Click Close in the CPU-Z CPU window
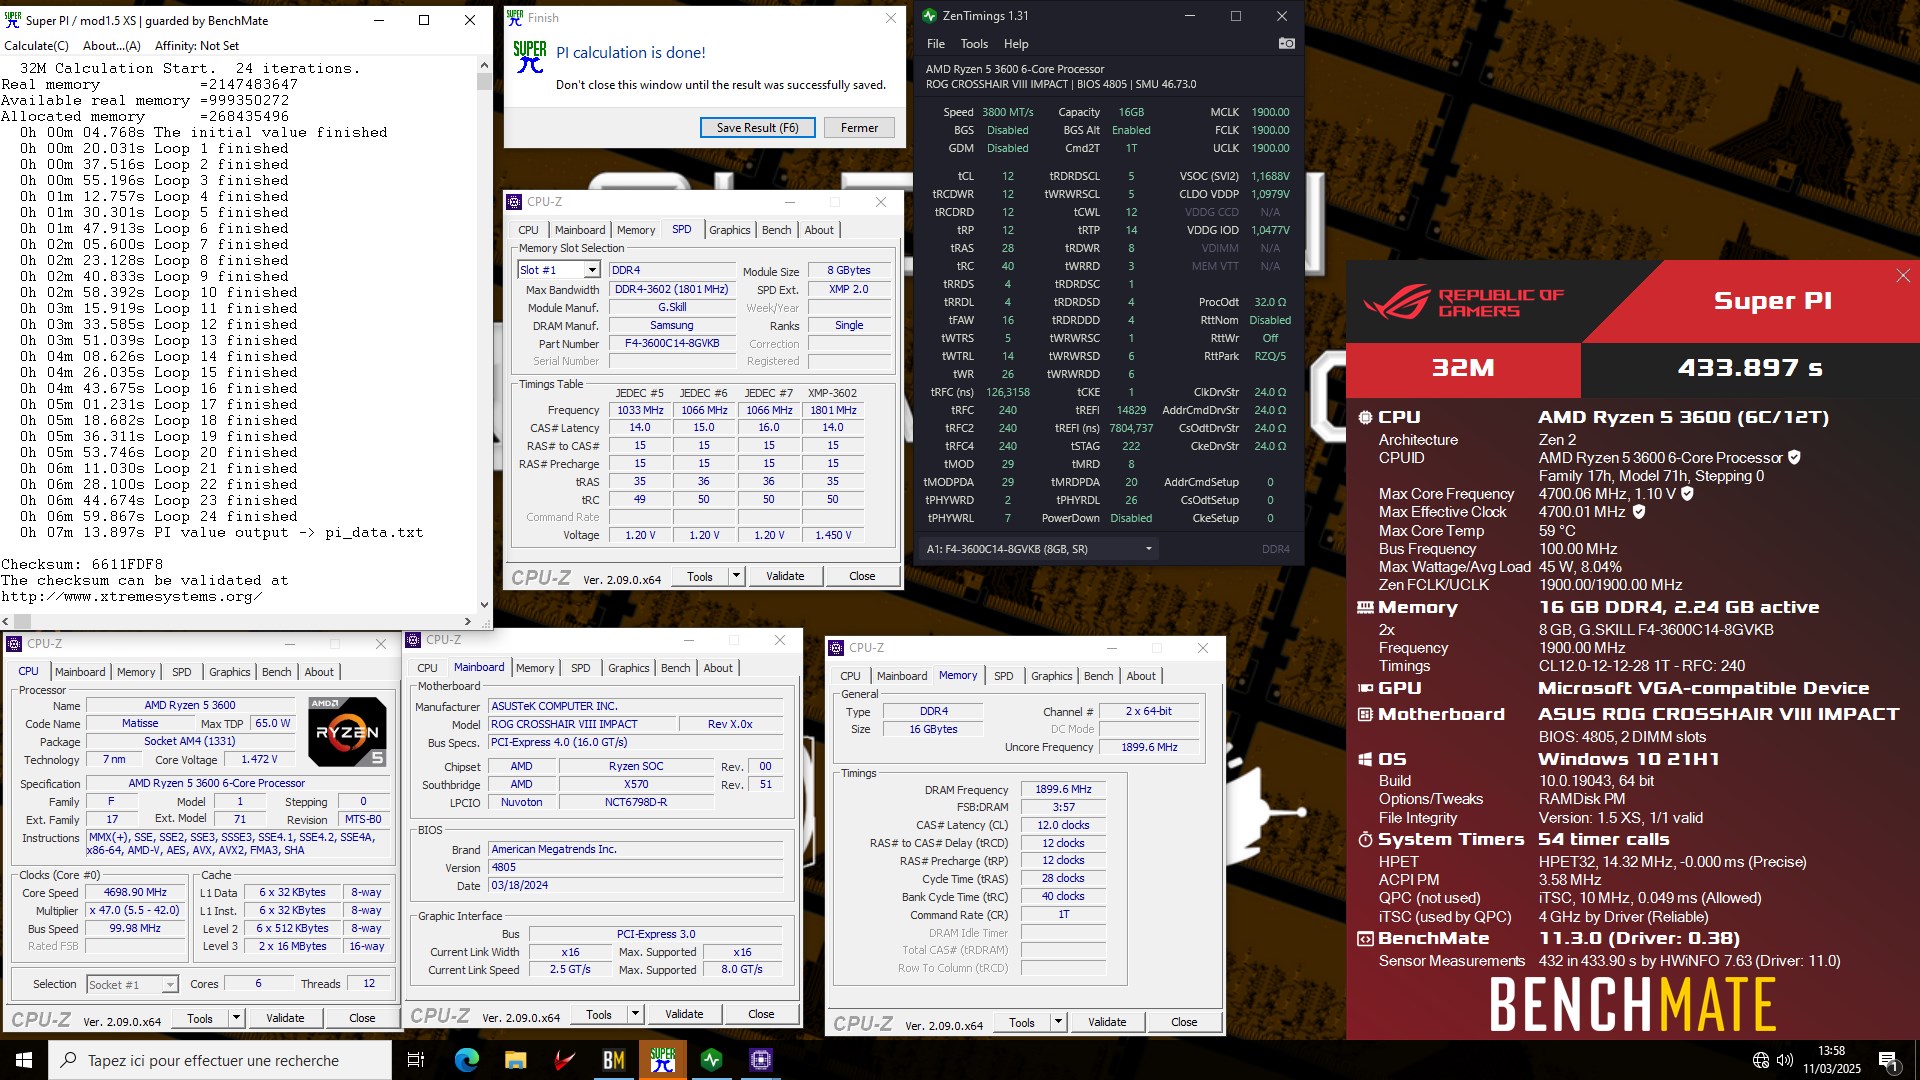Viewport: 1920px width, 1080px height. 362,1018
